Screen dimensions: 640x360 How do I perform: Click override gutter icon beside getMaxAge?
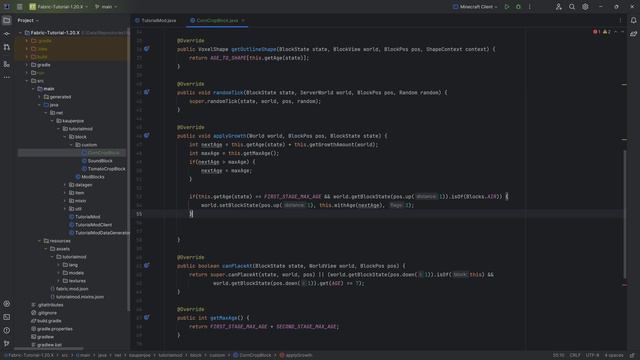[x=147, y=318]
